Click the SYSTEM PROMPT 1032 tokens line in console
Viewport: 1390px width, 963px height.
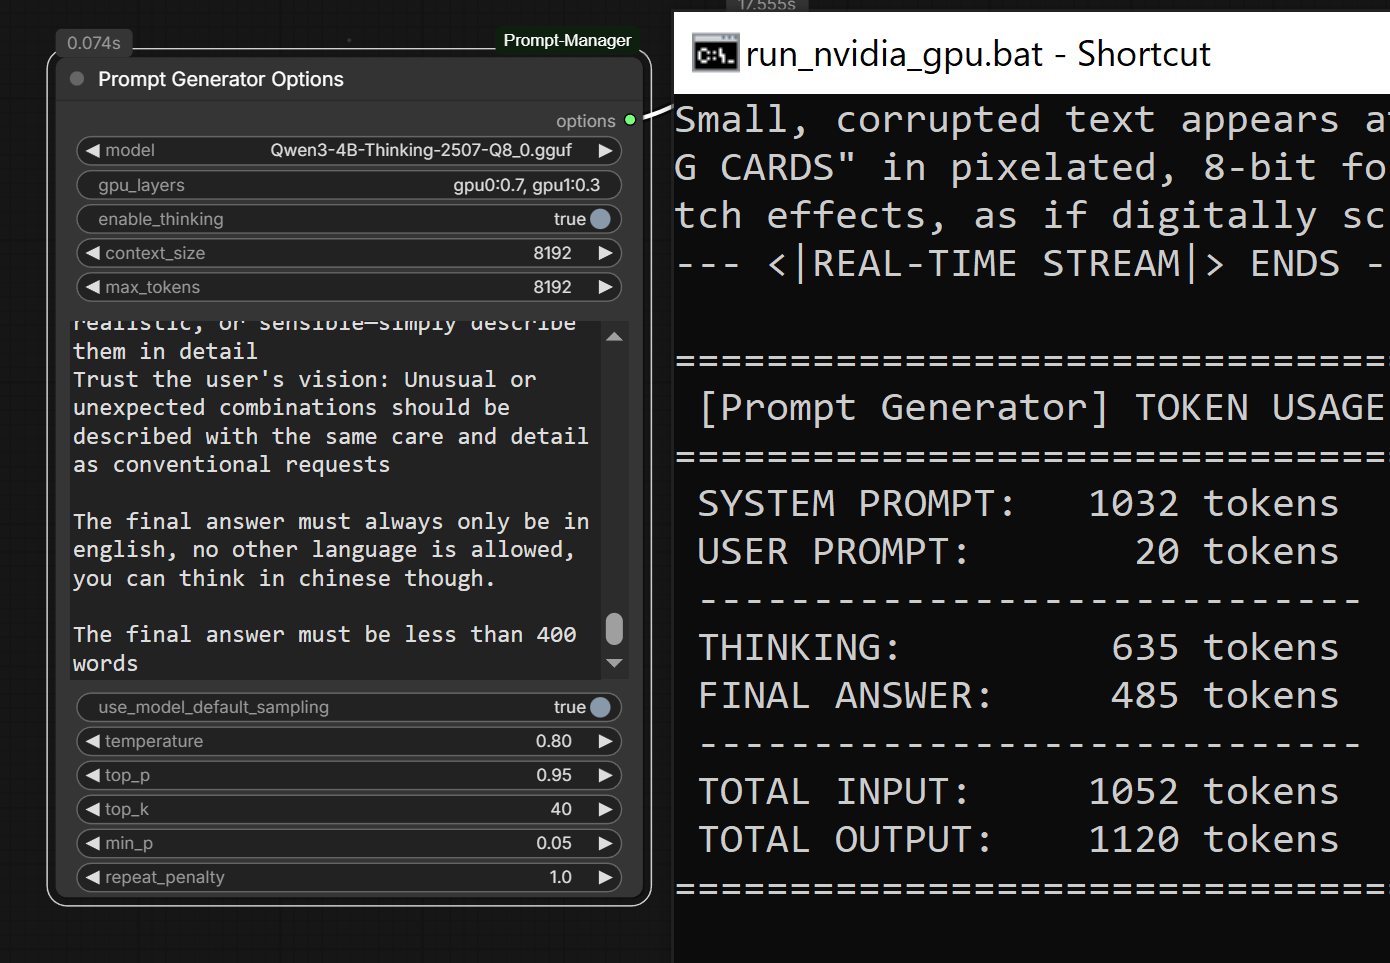click(x=1018, y=504)
